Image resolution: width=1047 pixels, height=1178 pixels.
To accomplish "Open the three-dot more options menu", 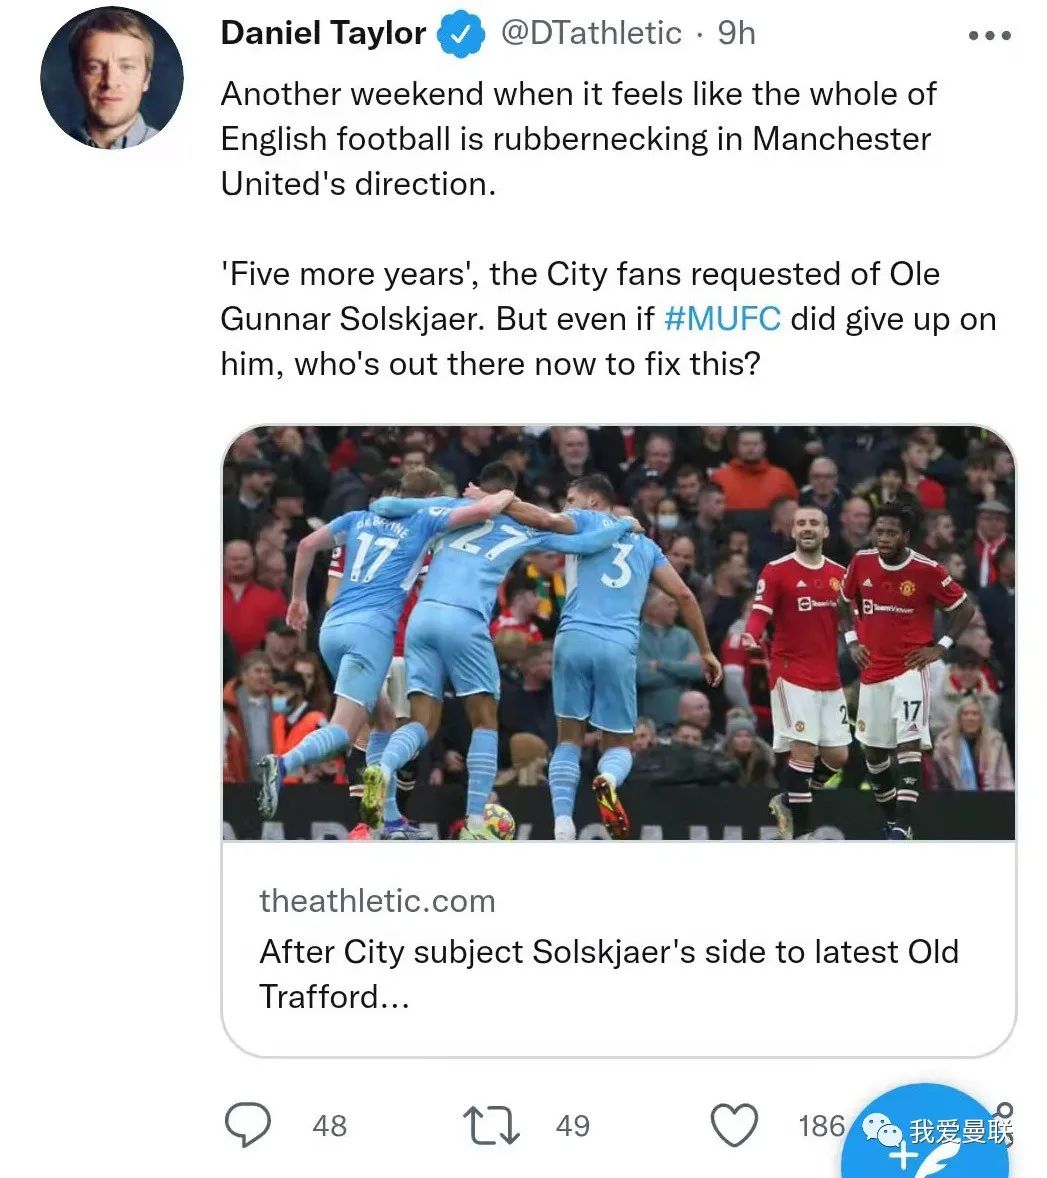I will coord(990,35).
